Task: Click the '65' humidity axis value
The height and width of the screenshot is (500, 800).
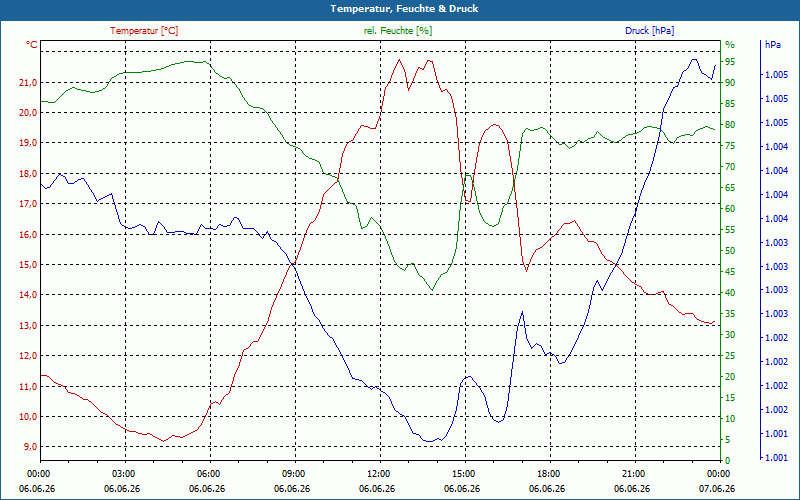Action: (x=730, y=188)
